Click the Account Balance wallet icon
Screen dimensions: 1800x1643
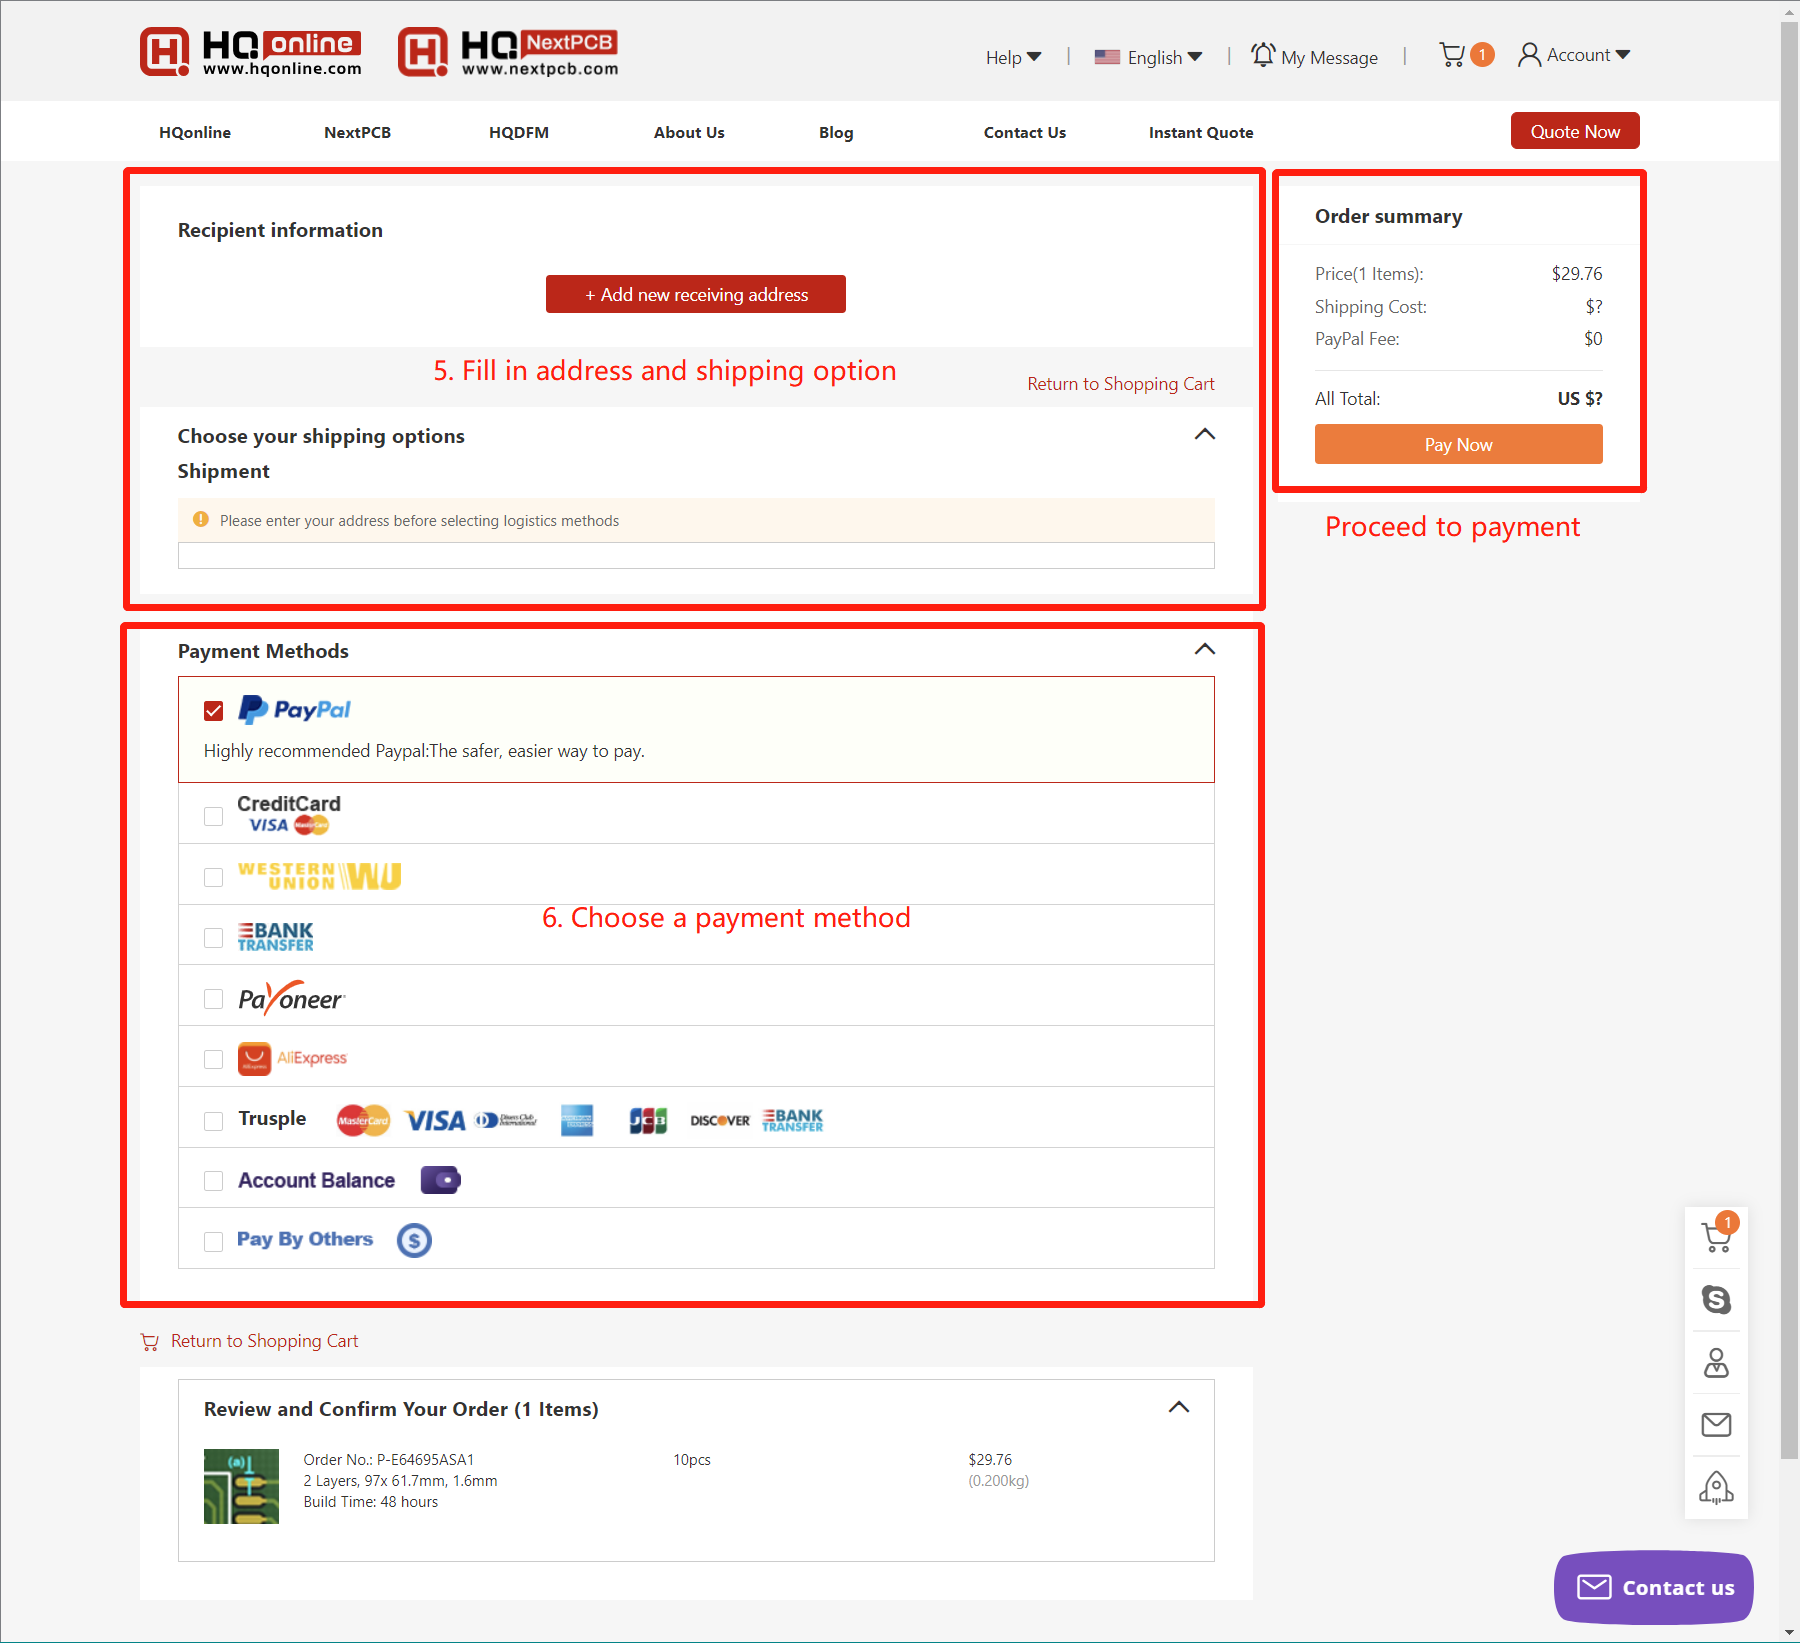pos(440,1180)
